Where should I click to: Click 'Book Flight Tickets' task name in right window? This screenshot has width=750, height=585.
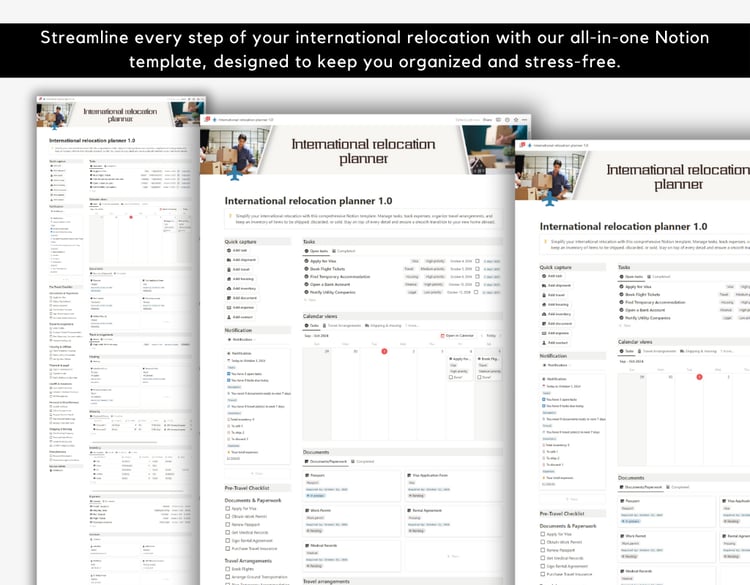click(642, 295)
